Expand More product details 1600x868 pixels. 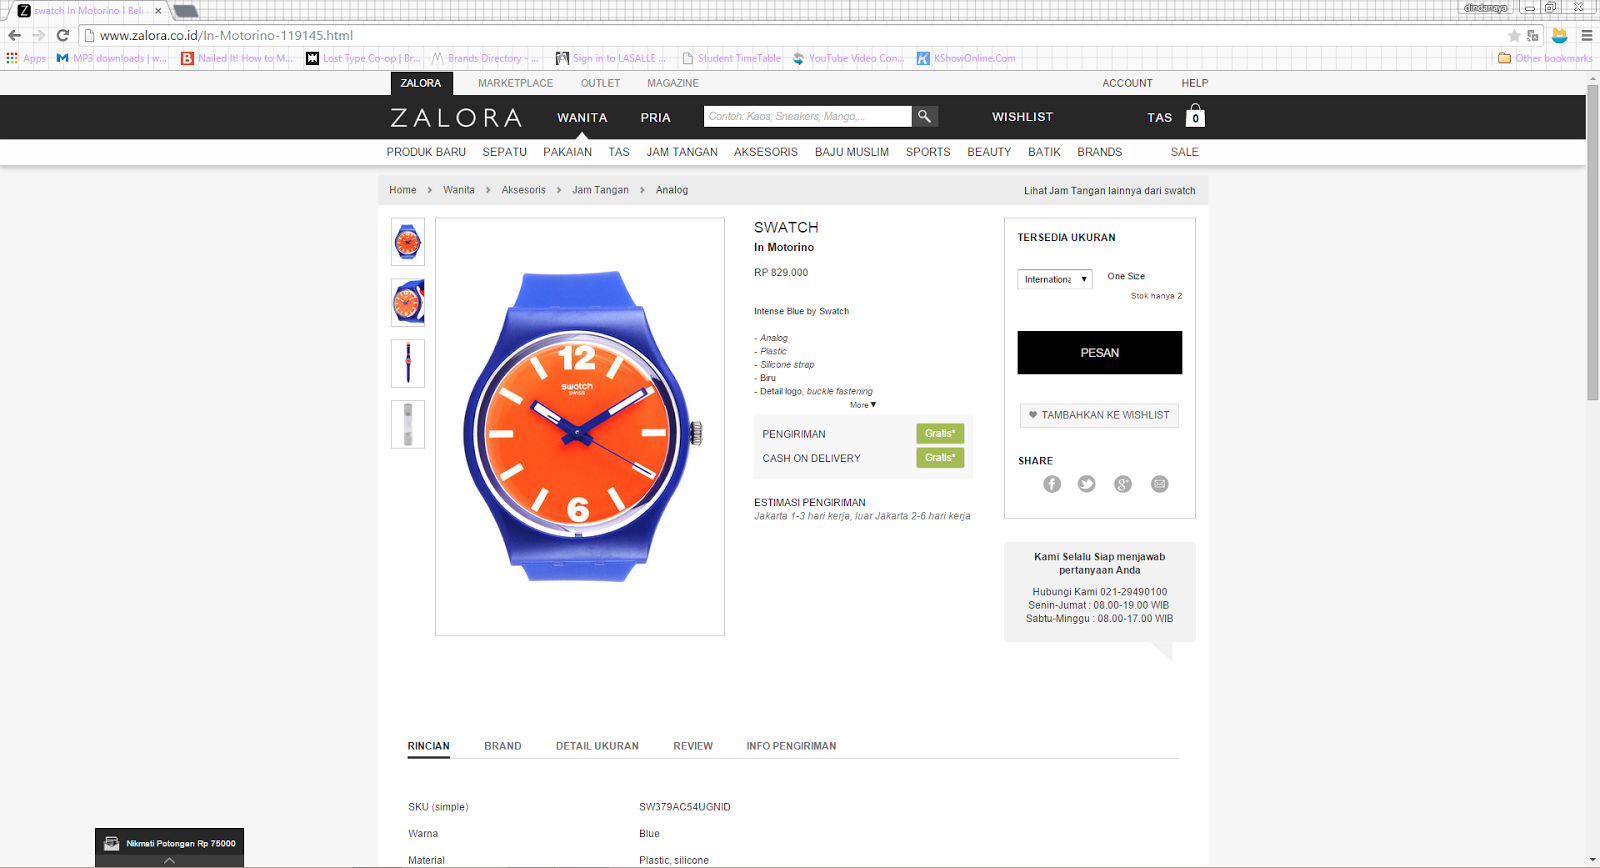tap(863, 405)
